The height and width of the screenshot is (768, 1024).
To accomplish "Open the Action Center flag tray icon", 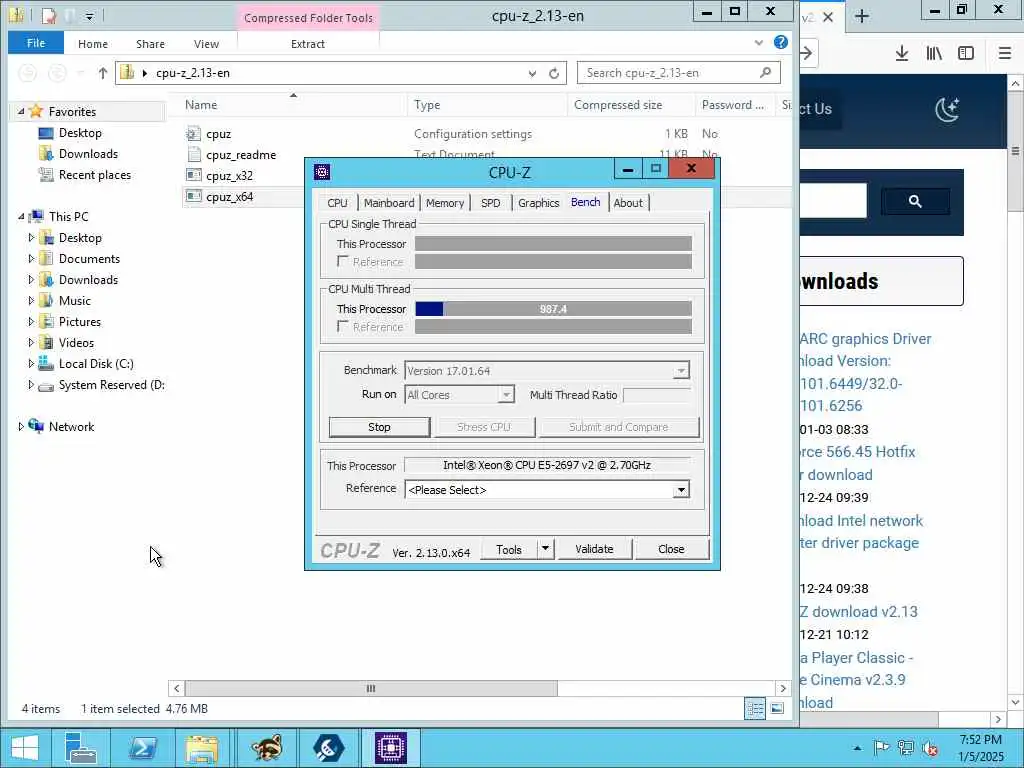I will coord(882,748).
